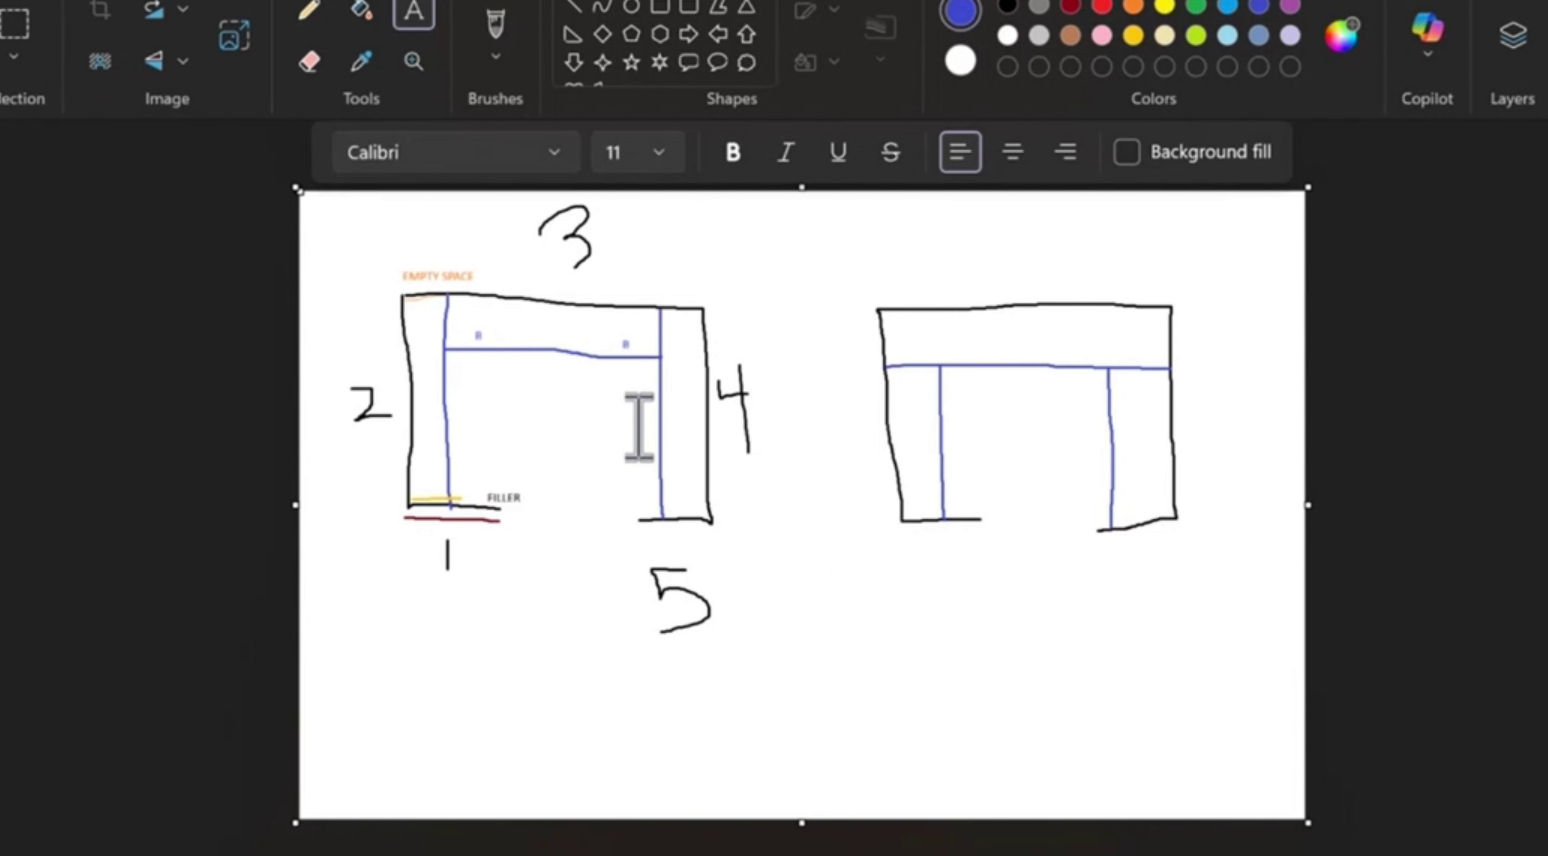Select the Magnifier zoom tool
The height and width of the screenshot is (856, 1548).
point(413,61)
